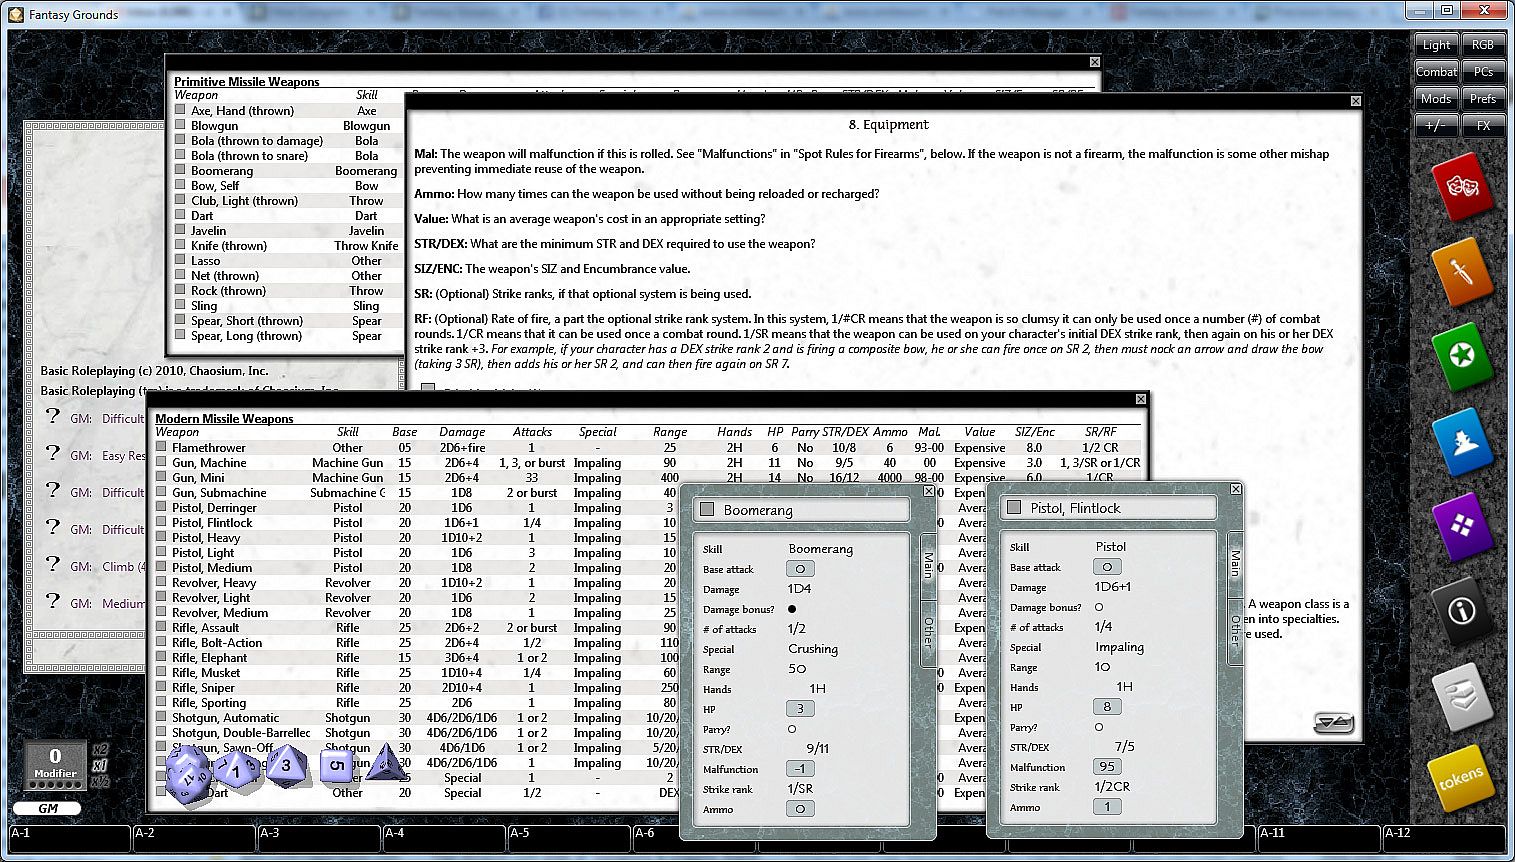Viewport: 1515px width, 862px height.
Task: Click the GM identity label
Action: (x=48, y=808)
